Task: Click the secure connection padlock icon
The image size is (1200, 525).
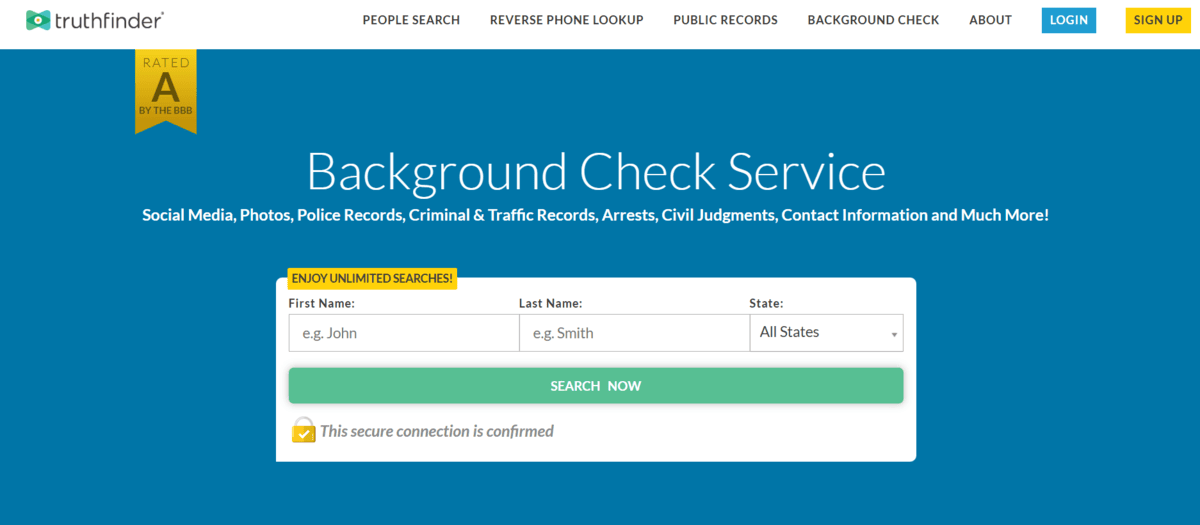Action: [x=303, y=431]
